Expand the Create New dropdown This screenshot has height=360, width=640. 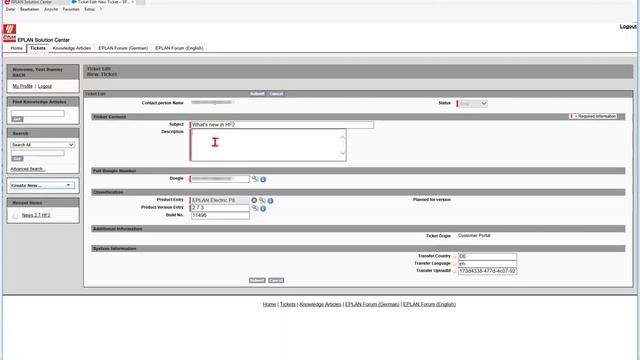click(x=42, y=185)
